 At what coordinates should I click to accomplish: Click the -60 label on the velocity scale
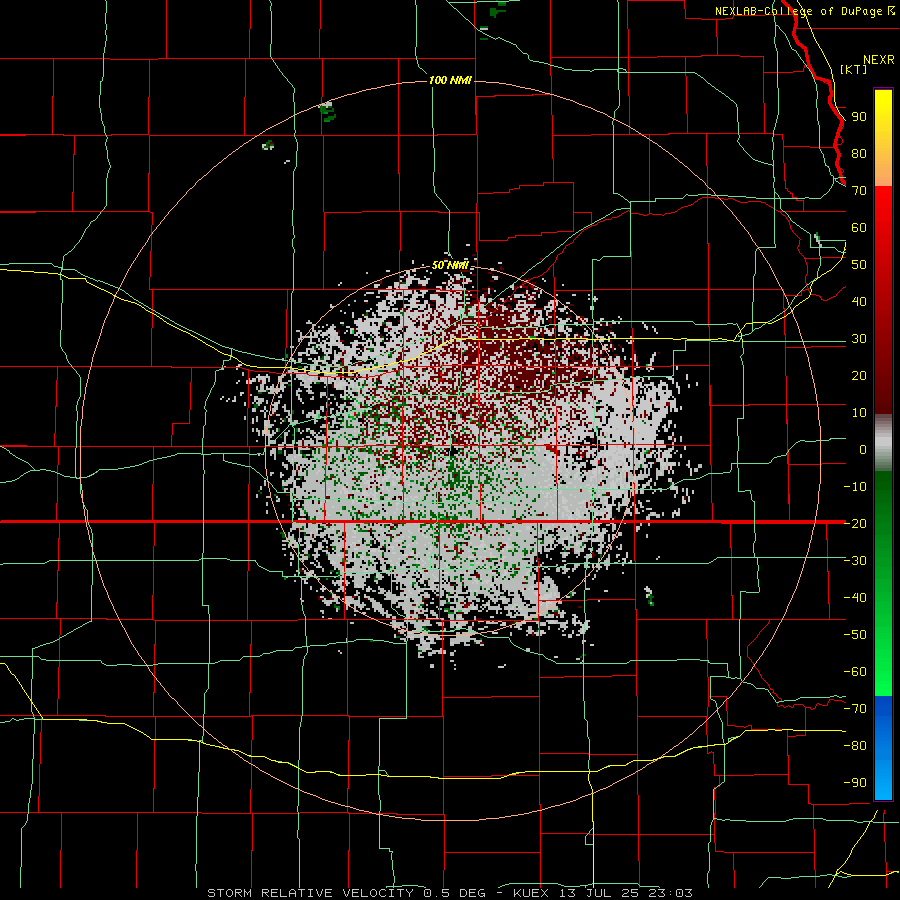click(855, 672)
